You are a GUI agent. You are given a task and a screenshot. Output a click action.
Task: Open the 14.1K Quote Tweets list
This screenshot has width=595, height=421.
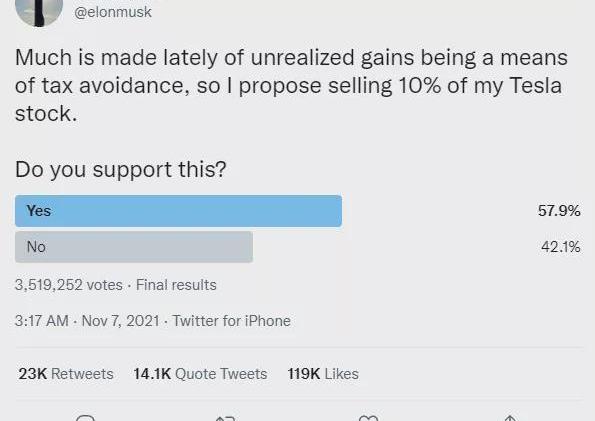pyautogui.click(x=200, y=374)
